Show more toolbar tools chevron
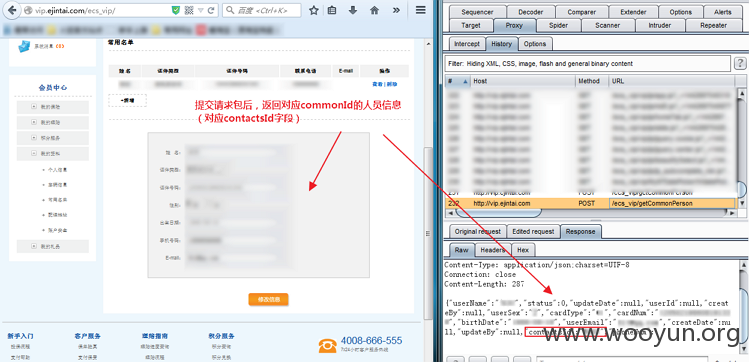The image size is (749, 362). pyautogui.click(x=396, y=10)
